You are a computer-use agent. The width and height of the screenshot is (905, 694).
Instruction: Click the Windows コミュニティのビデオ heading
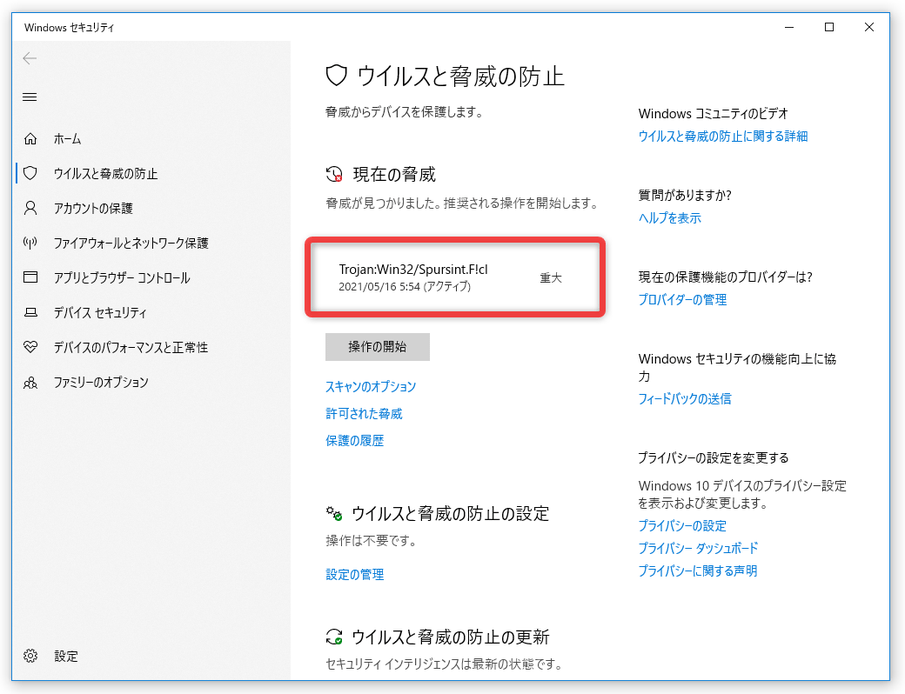[x=713, y=114]
